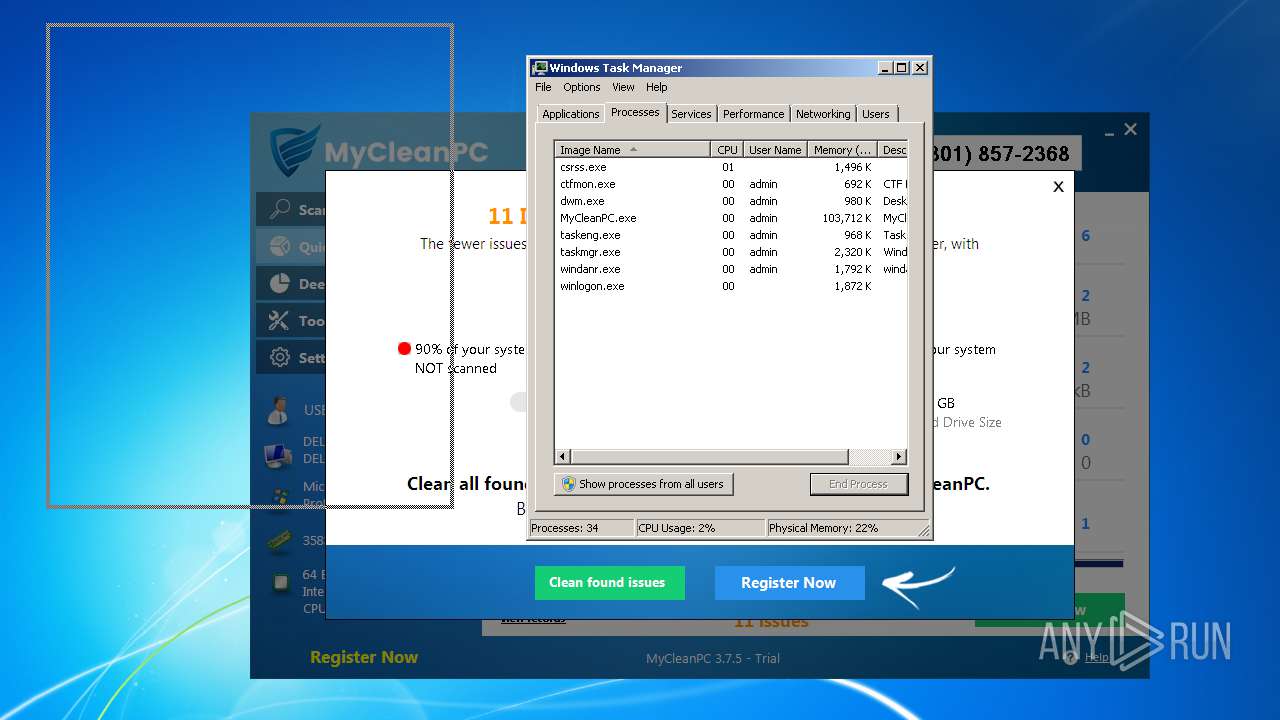The width and height of the screenshot is (1280, 720).
Task: Open the Help menu in Task Manager
Action: tap(656, 87)
